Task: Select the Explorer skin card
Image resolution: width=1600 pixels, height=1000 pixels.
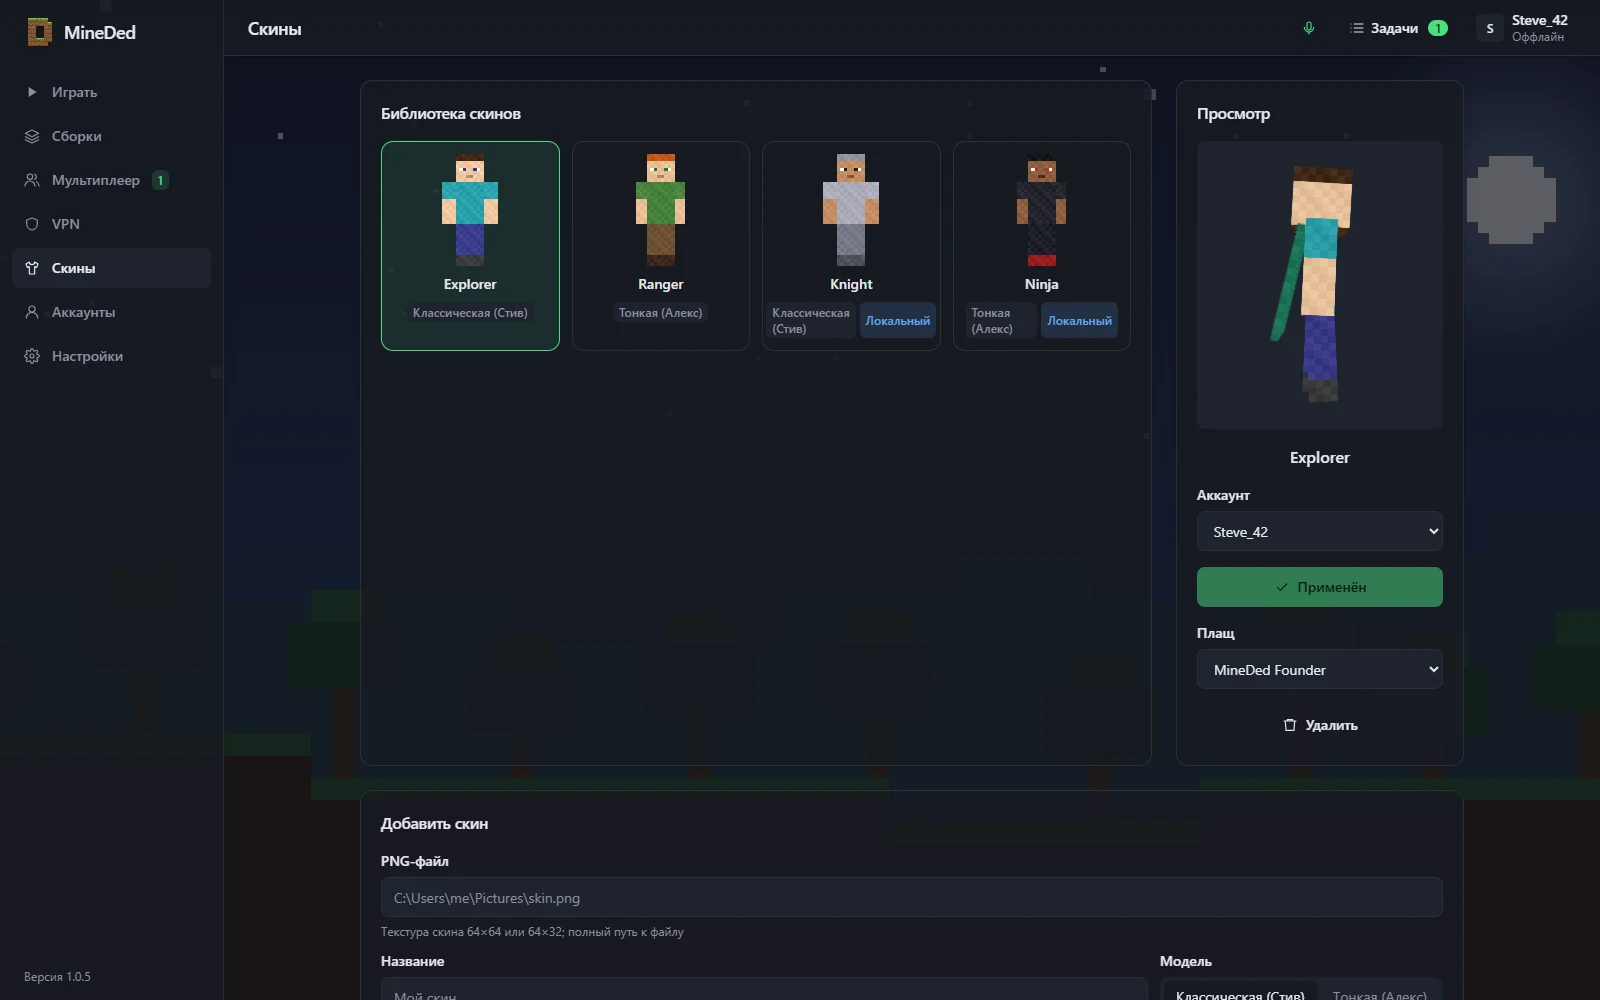Action: coord(470,246)
